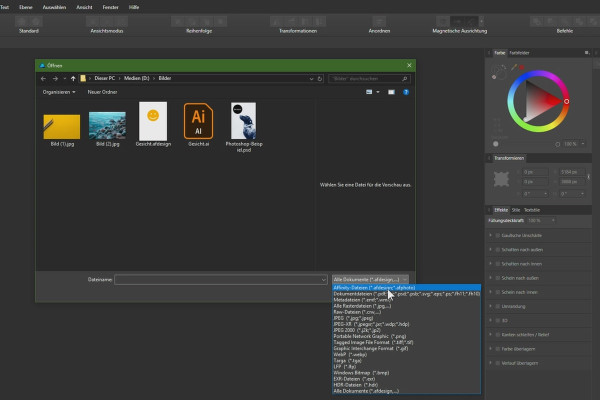Open the file type filter combo box
The image size is (600, 400).
370,279
